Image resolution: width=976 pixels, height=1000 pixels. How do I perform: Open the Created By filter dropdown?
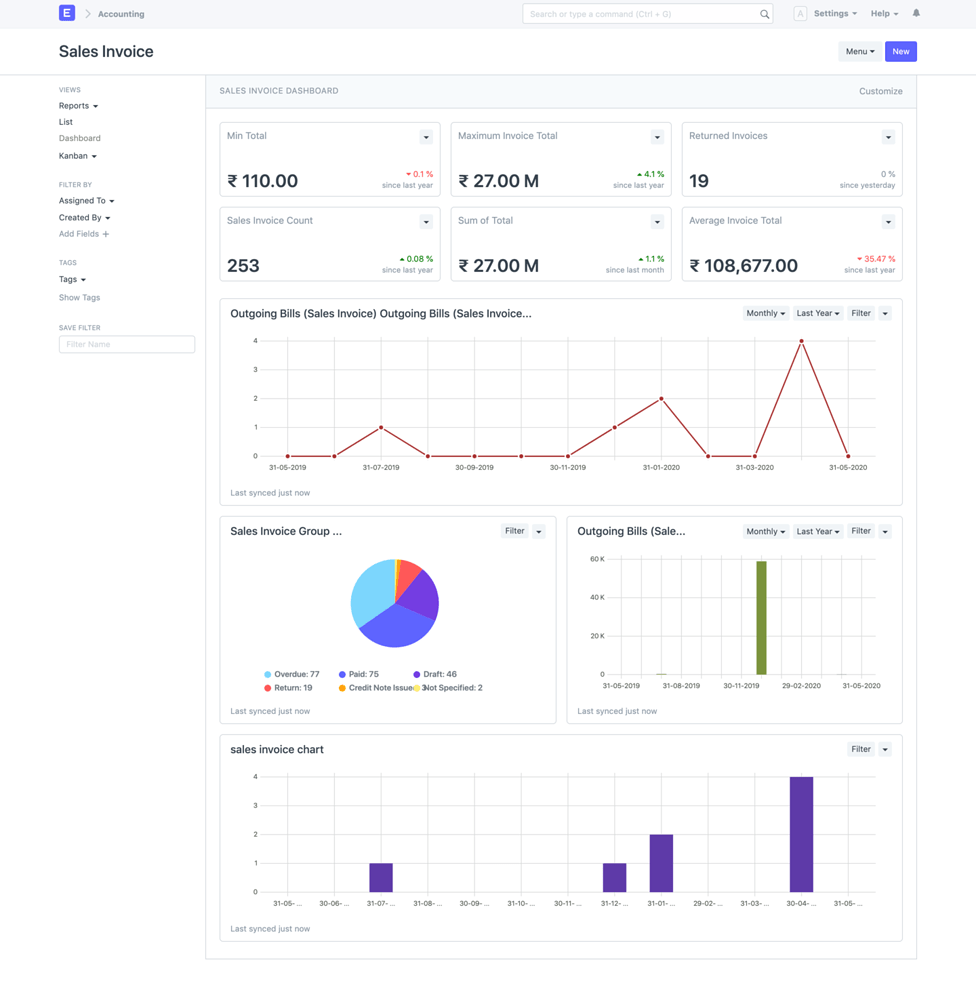(84, 217)
